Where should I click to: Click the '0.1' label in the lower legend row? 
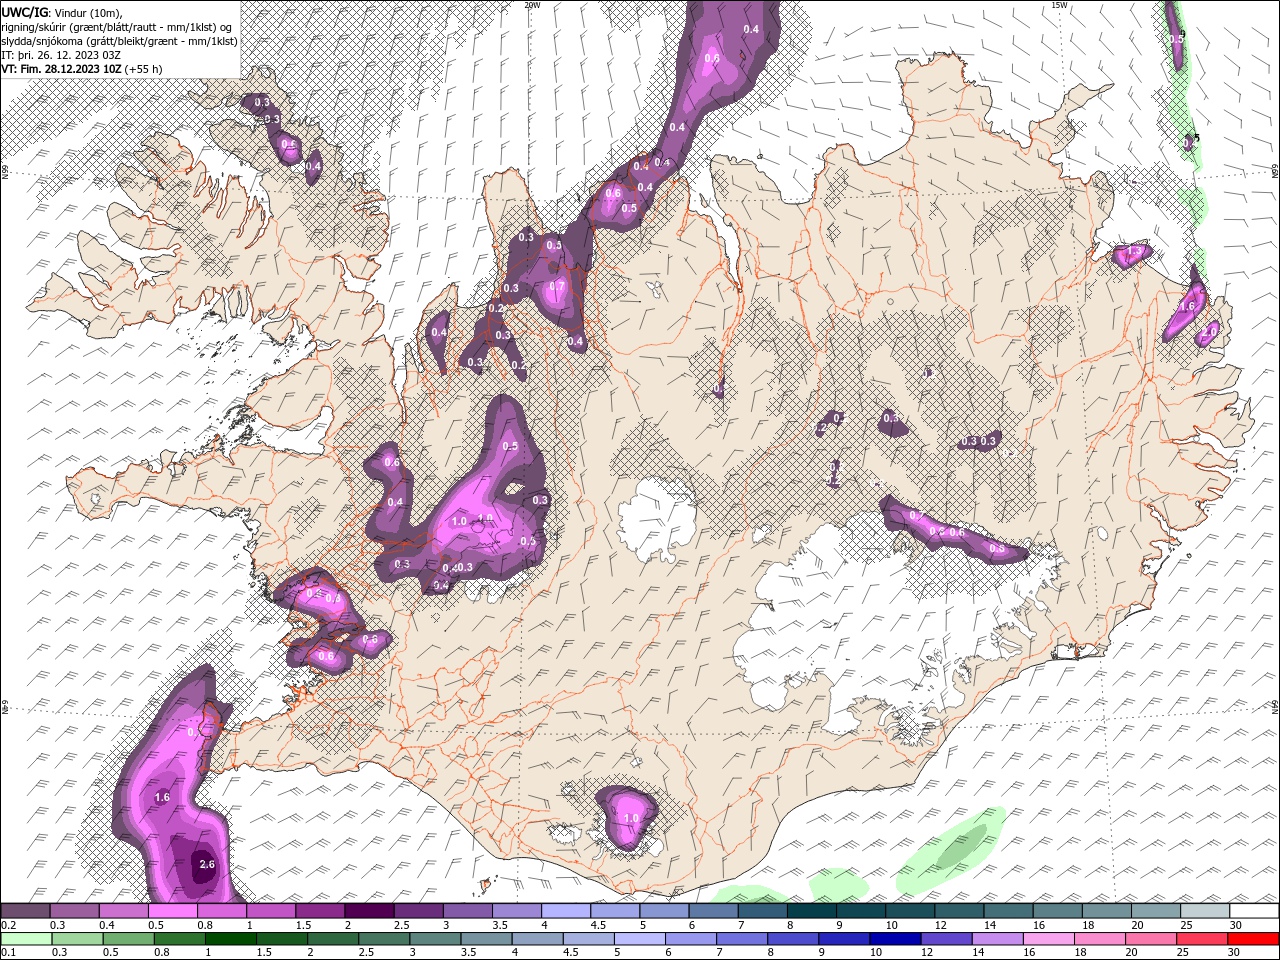(7, 953)
